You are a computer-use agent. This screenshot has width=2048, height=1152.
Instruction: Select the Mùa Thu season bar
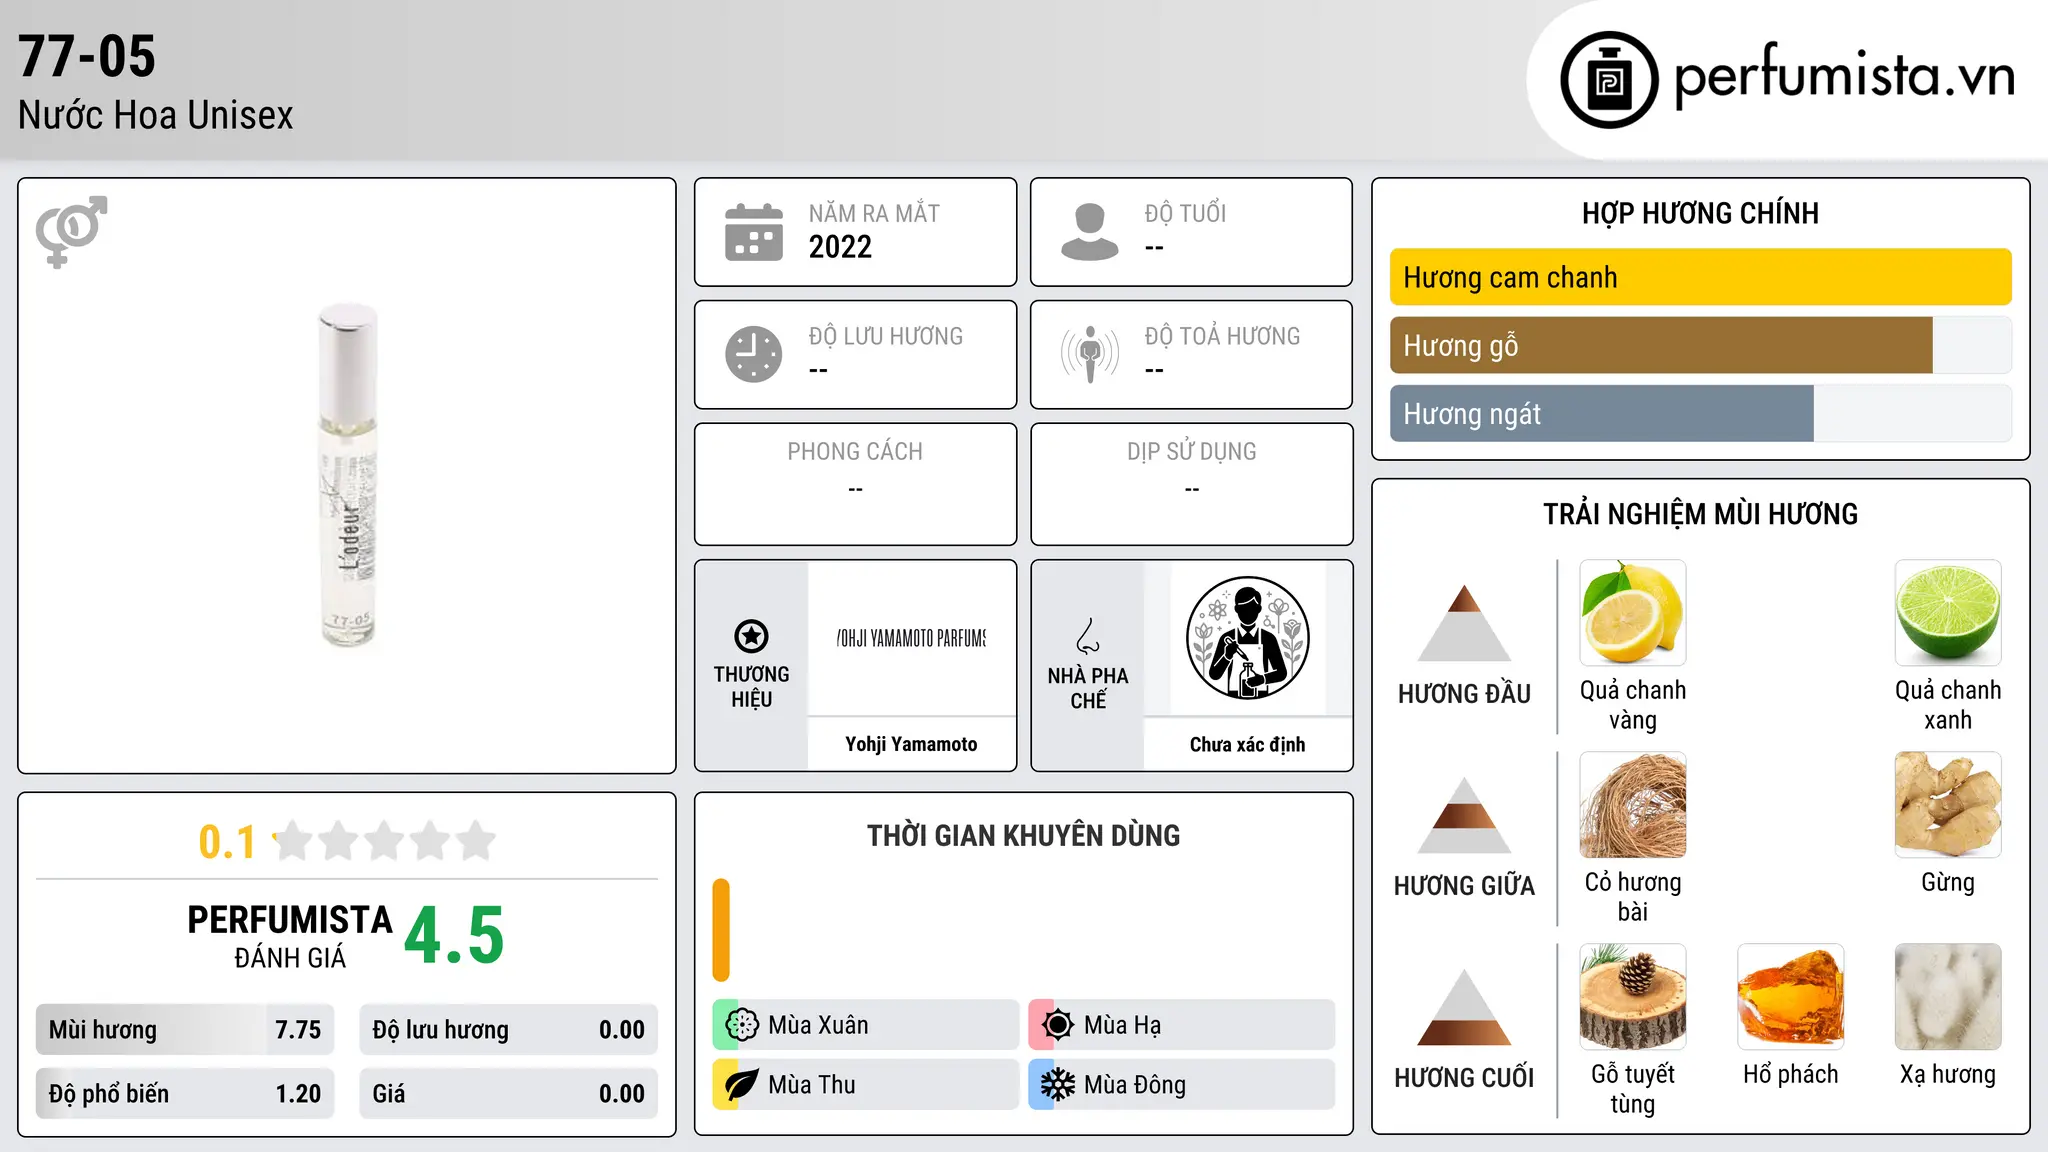(x=866, y=1085)
